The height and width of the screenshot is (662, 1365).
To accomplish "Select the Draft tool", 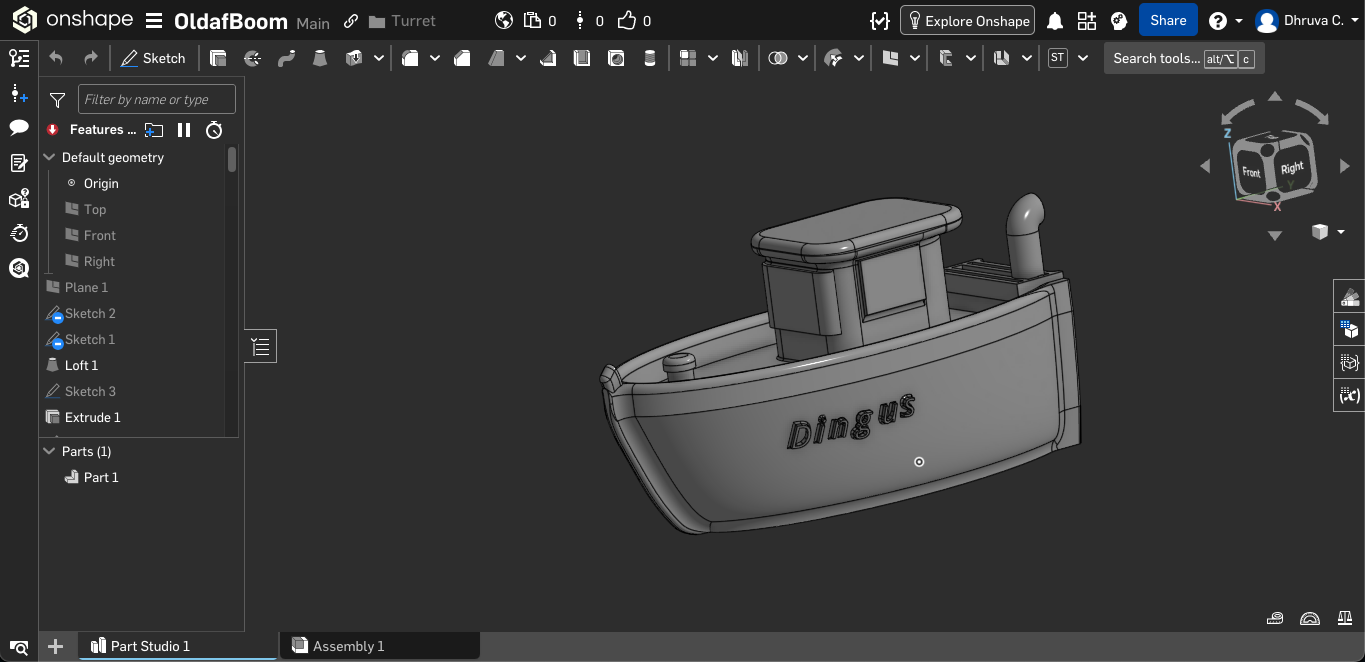I will pos(496,58).
